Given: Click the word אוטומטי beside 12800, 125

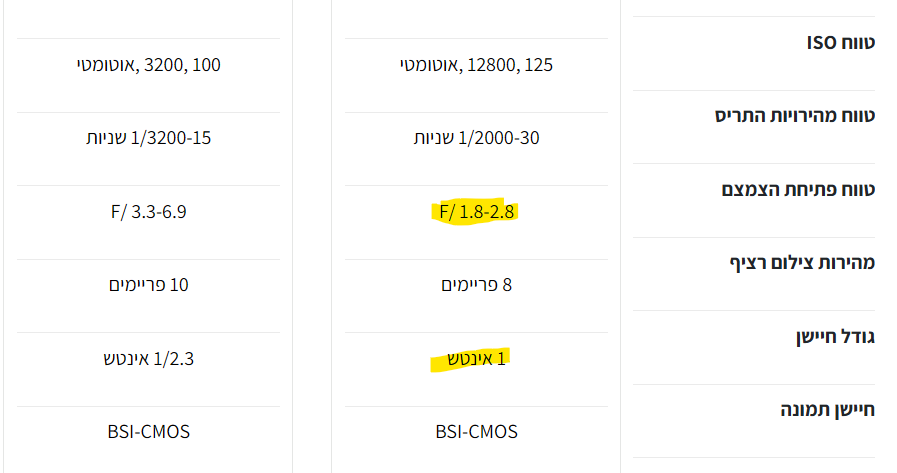Looking at the screenshot, I should pos(428,65).
